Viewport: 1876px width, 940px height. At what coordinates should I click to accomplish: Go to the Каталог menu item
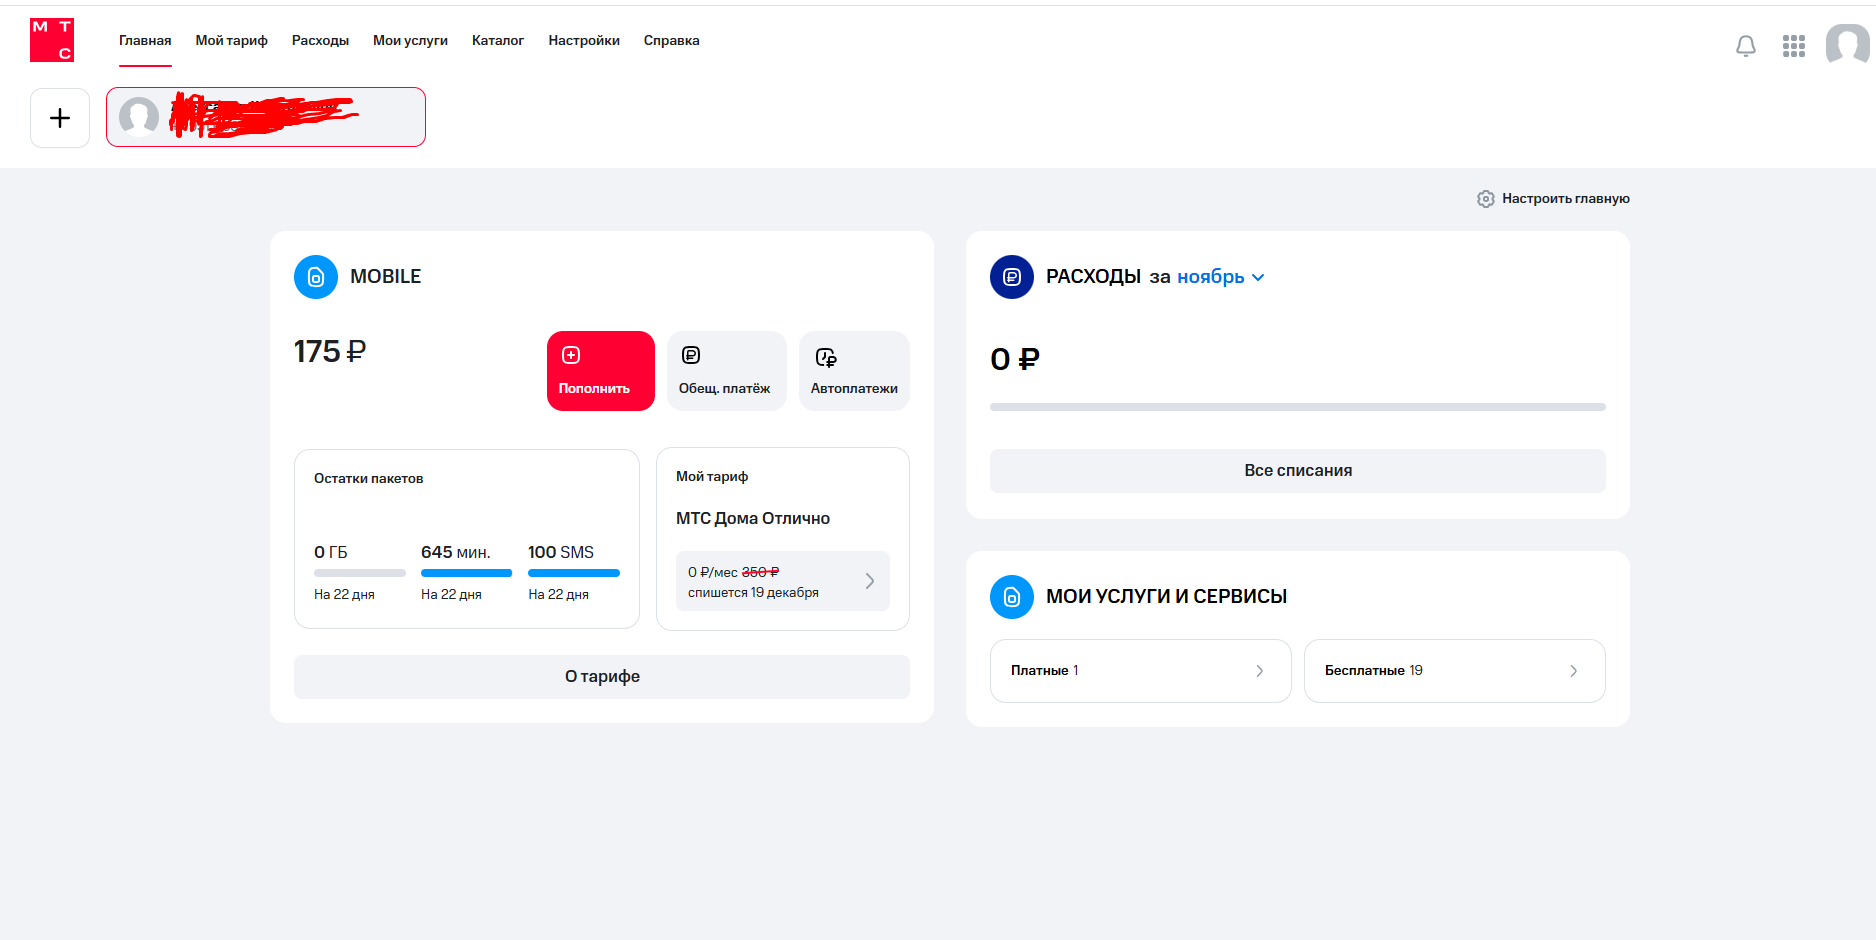tap(497, 41)
